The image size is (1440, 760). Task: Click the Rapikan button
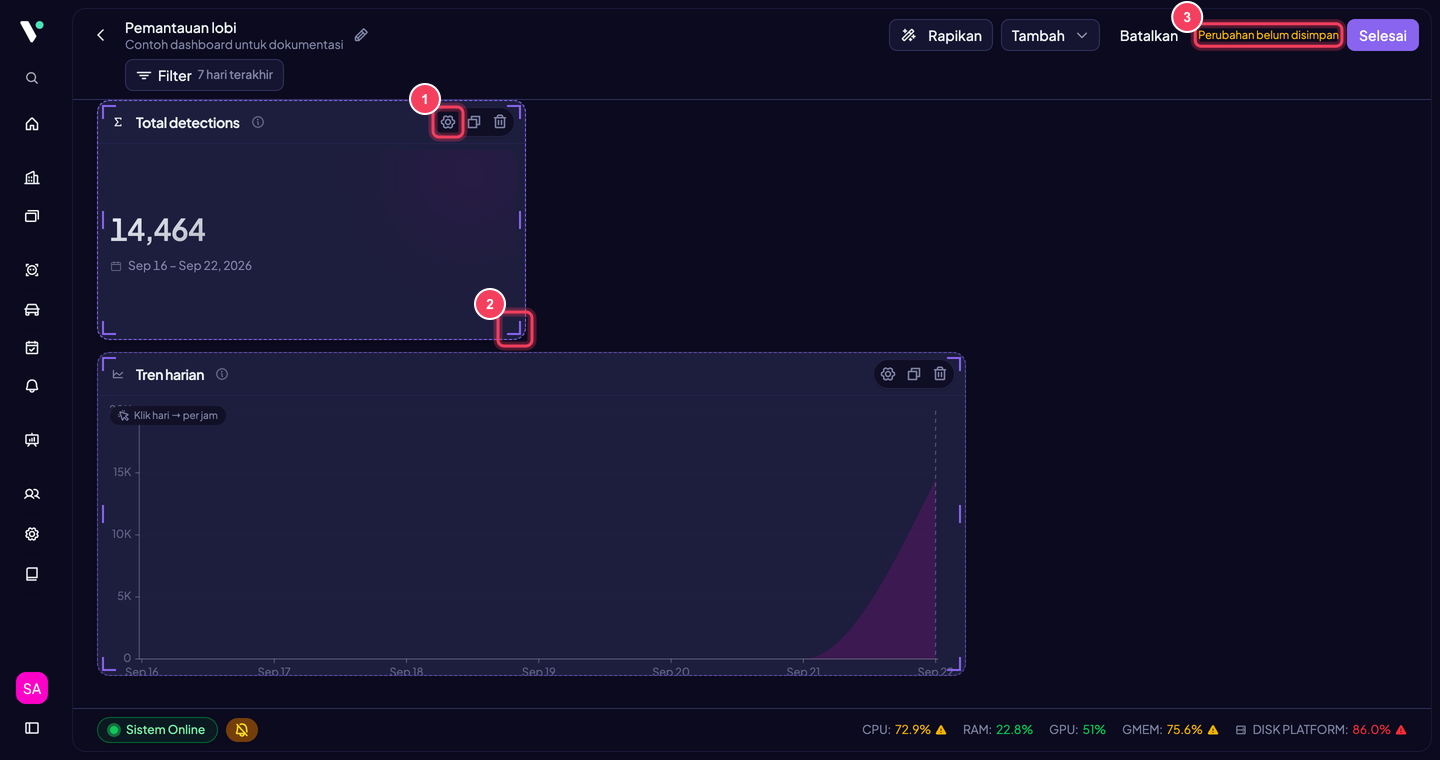941,35
